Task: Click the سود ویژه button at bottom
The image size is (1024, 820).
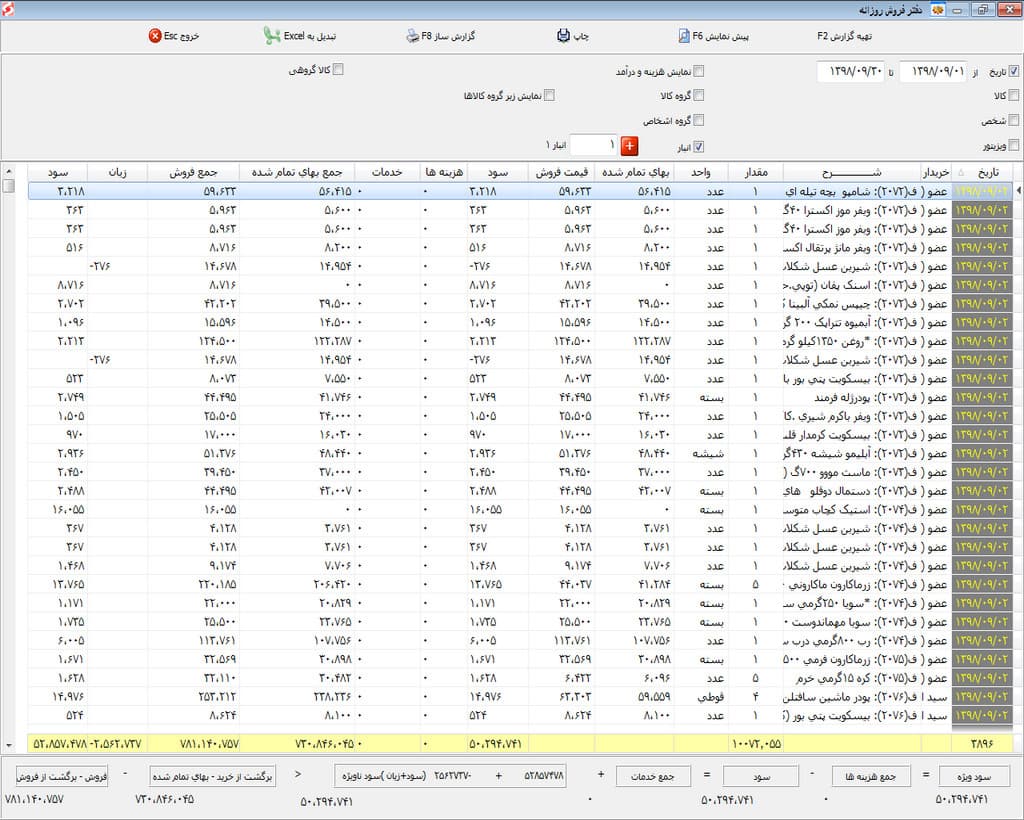Action: click(974, 776)
